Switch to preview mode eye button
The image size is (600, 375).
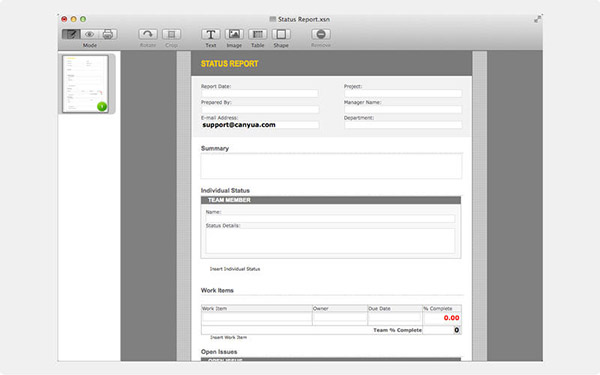tap(90, 34)
